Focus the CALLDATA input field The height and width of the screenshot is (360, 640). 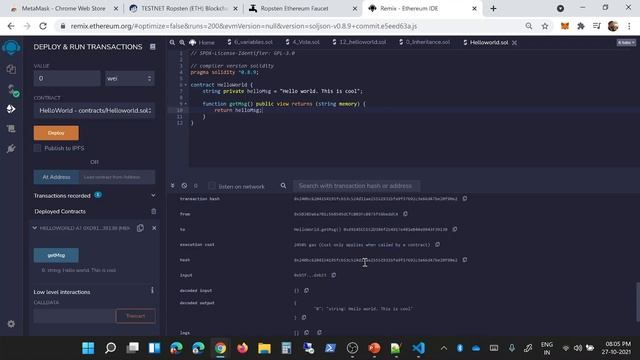coord(74,316)
